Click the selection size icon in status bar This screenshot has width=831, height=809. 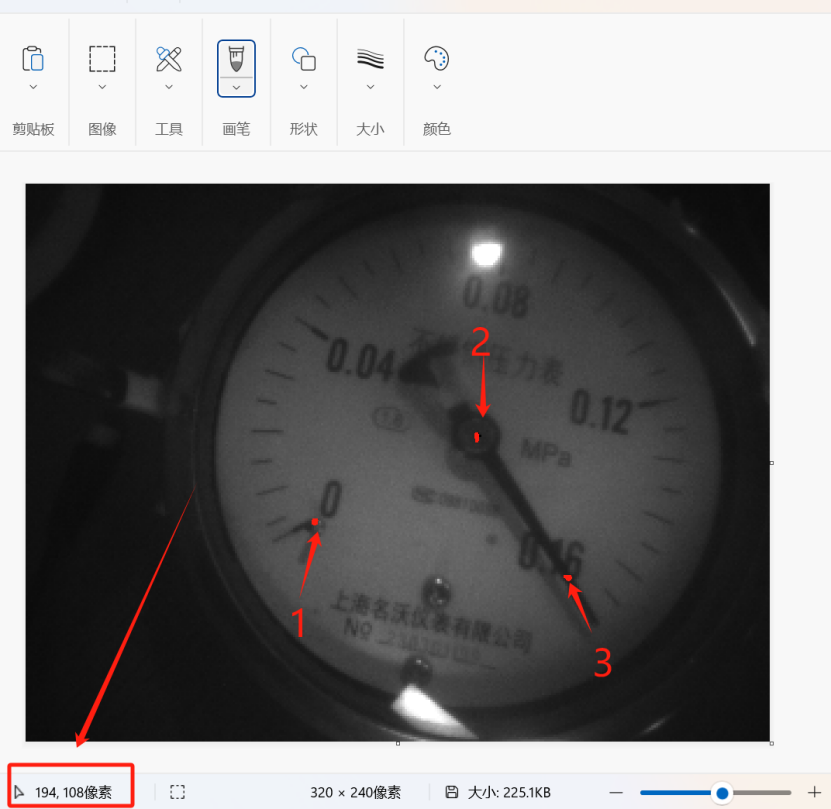[x=178, y=792]
